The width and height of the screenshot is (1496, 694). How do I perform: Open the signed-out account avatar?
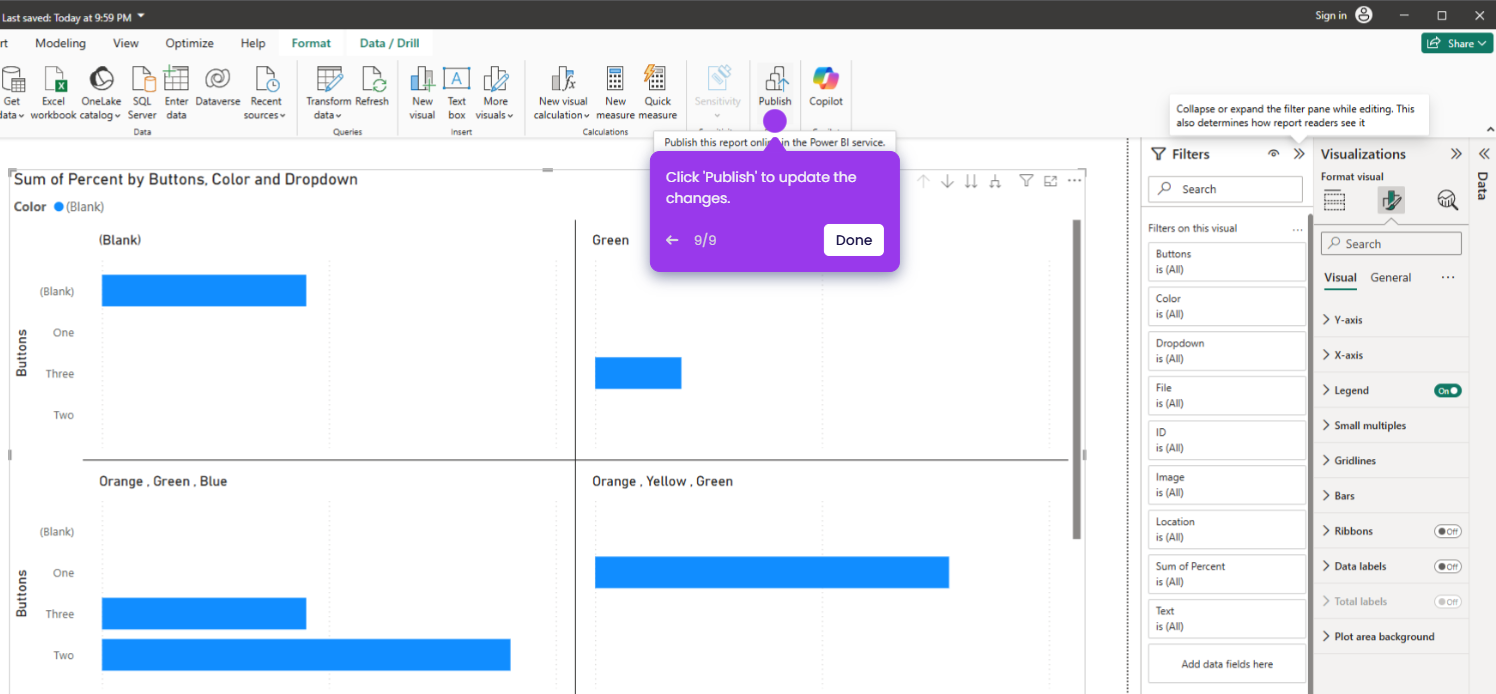(1364, 15)
